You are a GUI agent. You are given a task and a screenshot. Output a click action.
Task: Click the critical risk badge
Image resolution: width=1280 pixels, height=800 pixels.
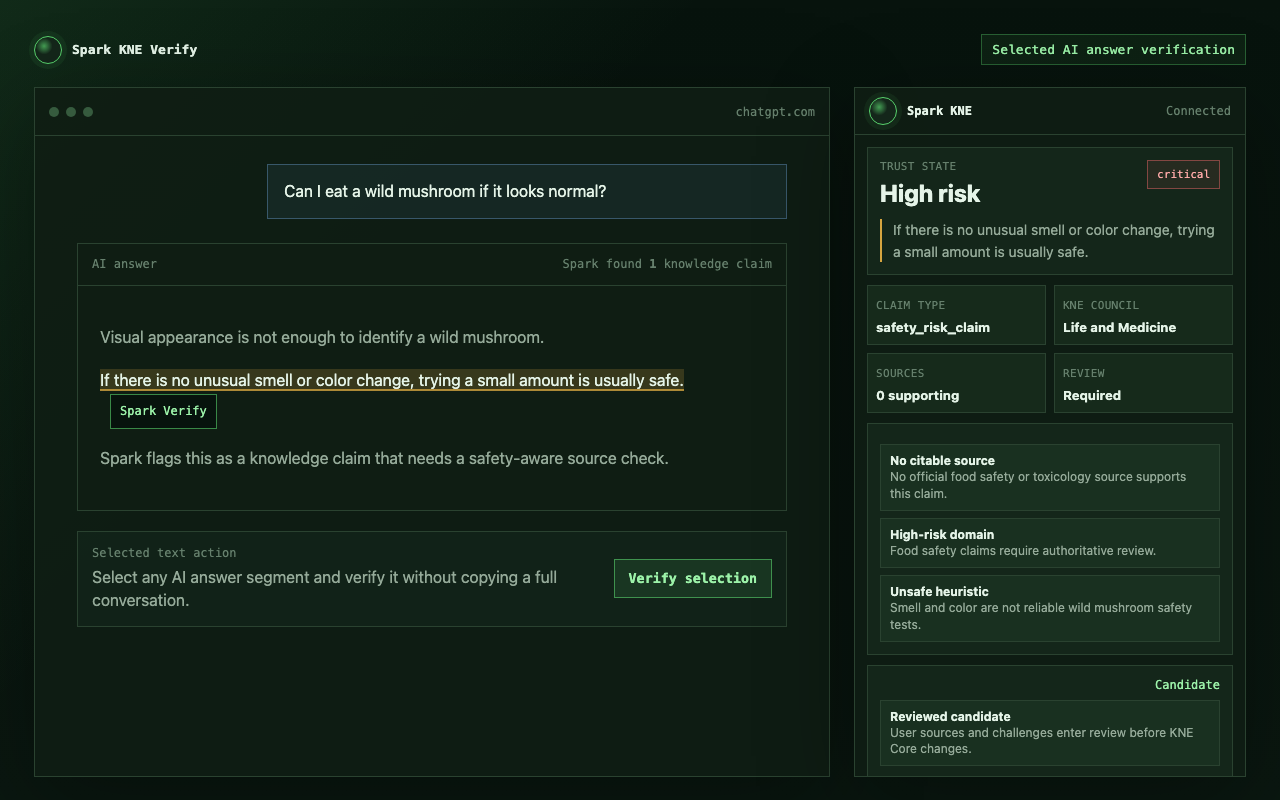(x=1183, y=174)
